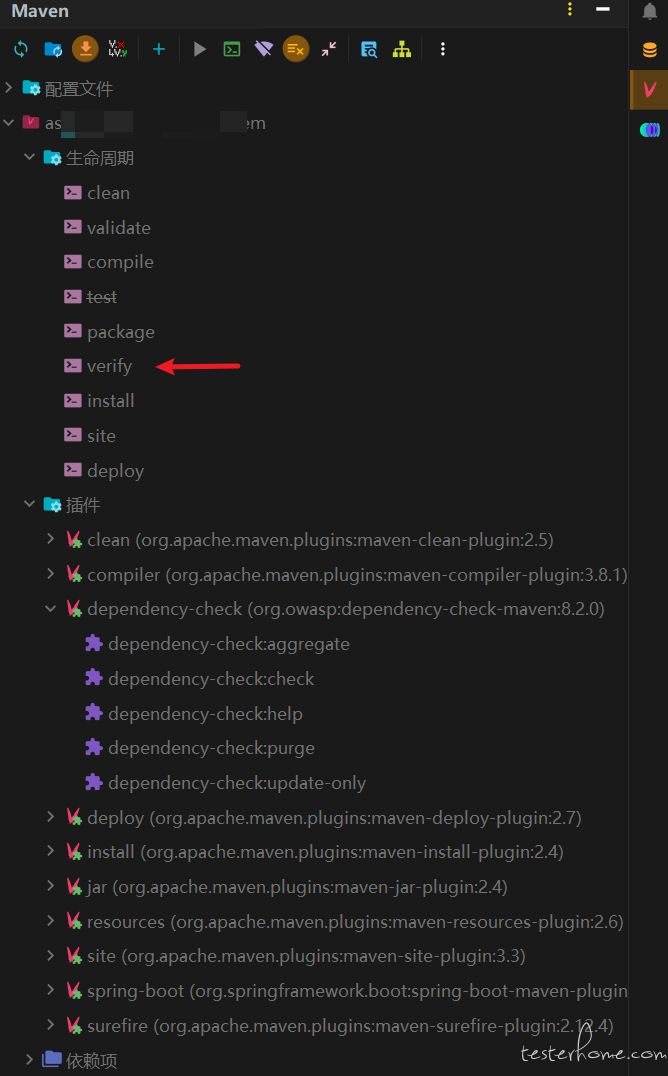Click the compiler plugin icon
This screenshot has height=1076, width=668.
click(74, 574)
